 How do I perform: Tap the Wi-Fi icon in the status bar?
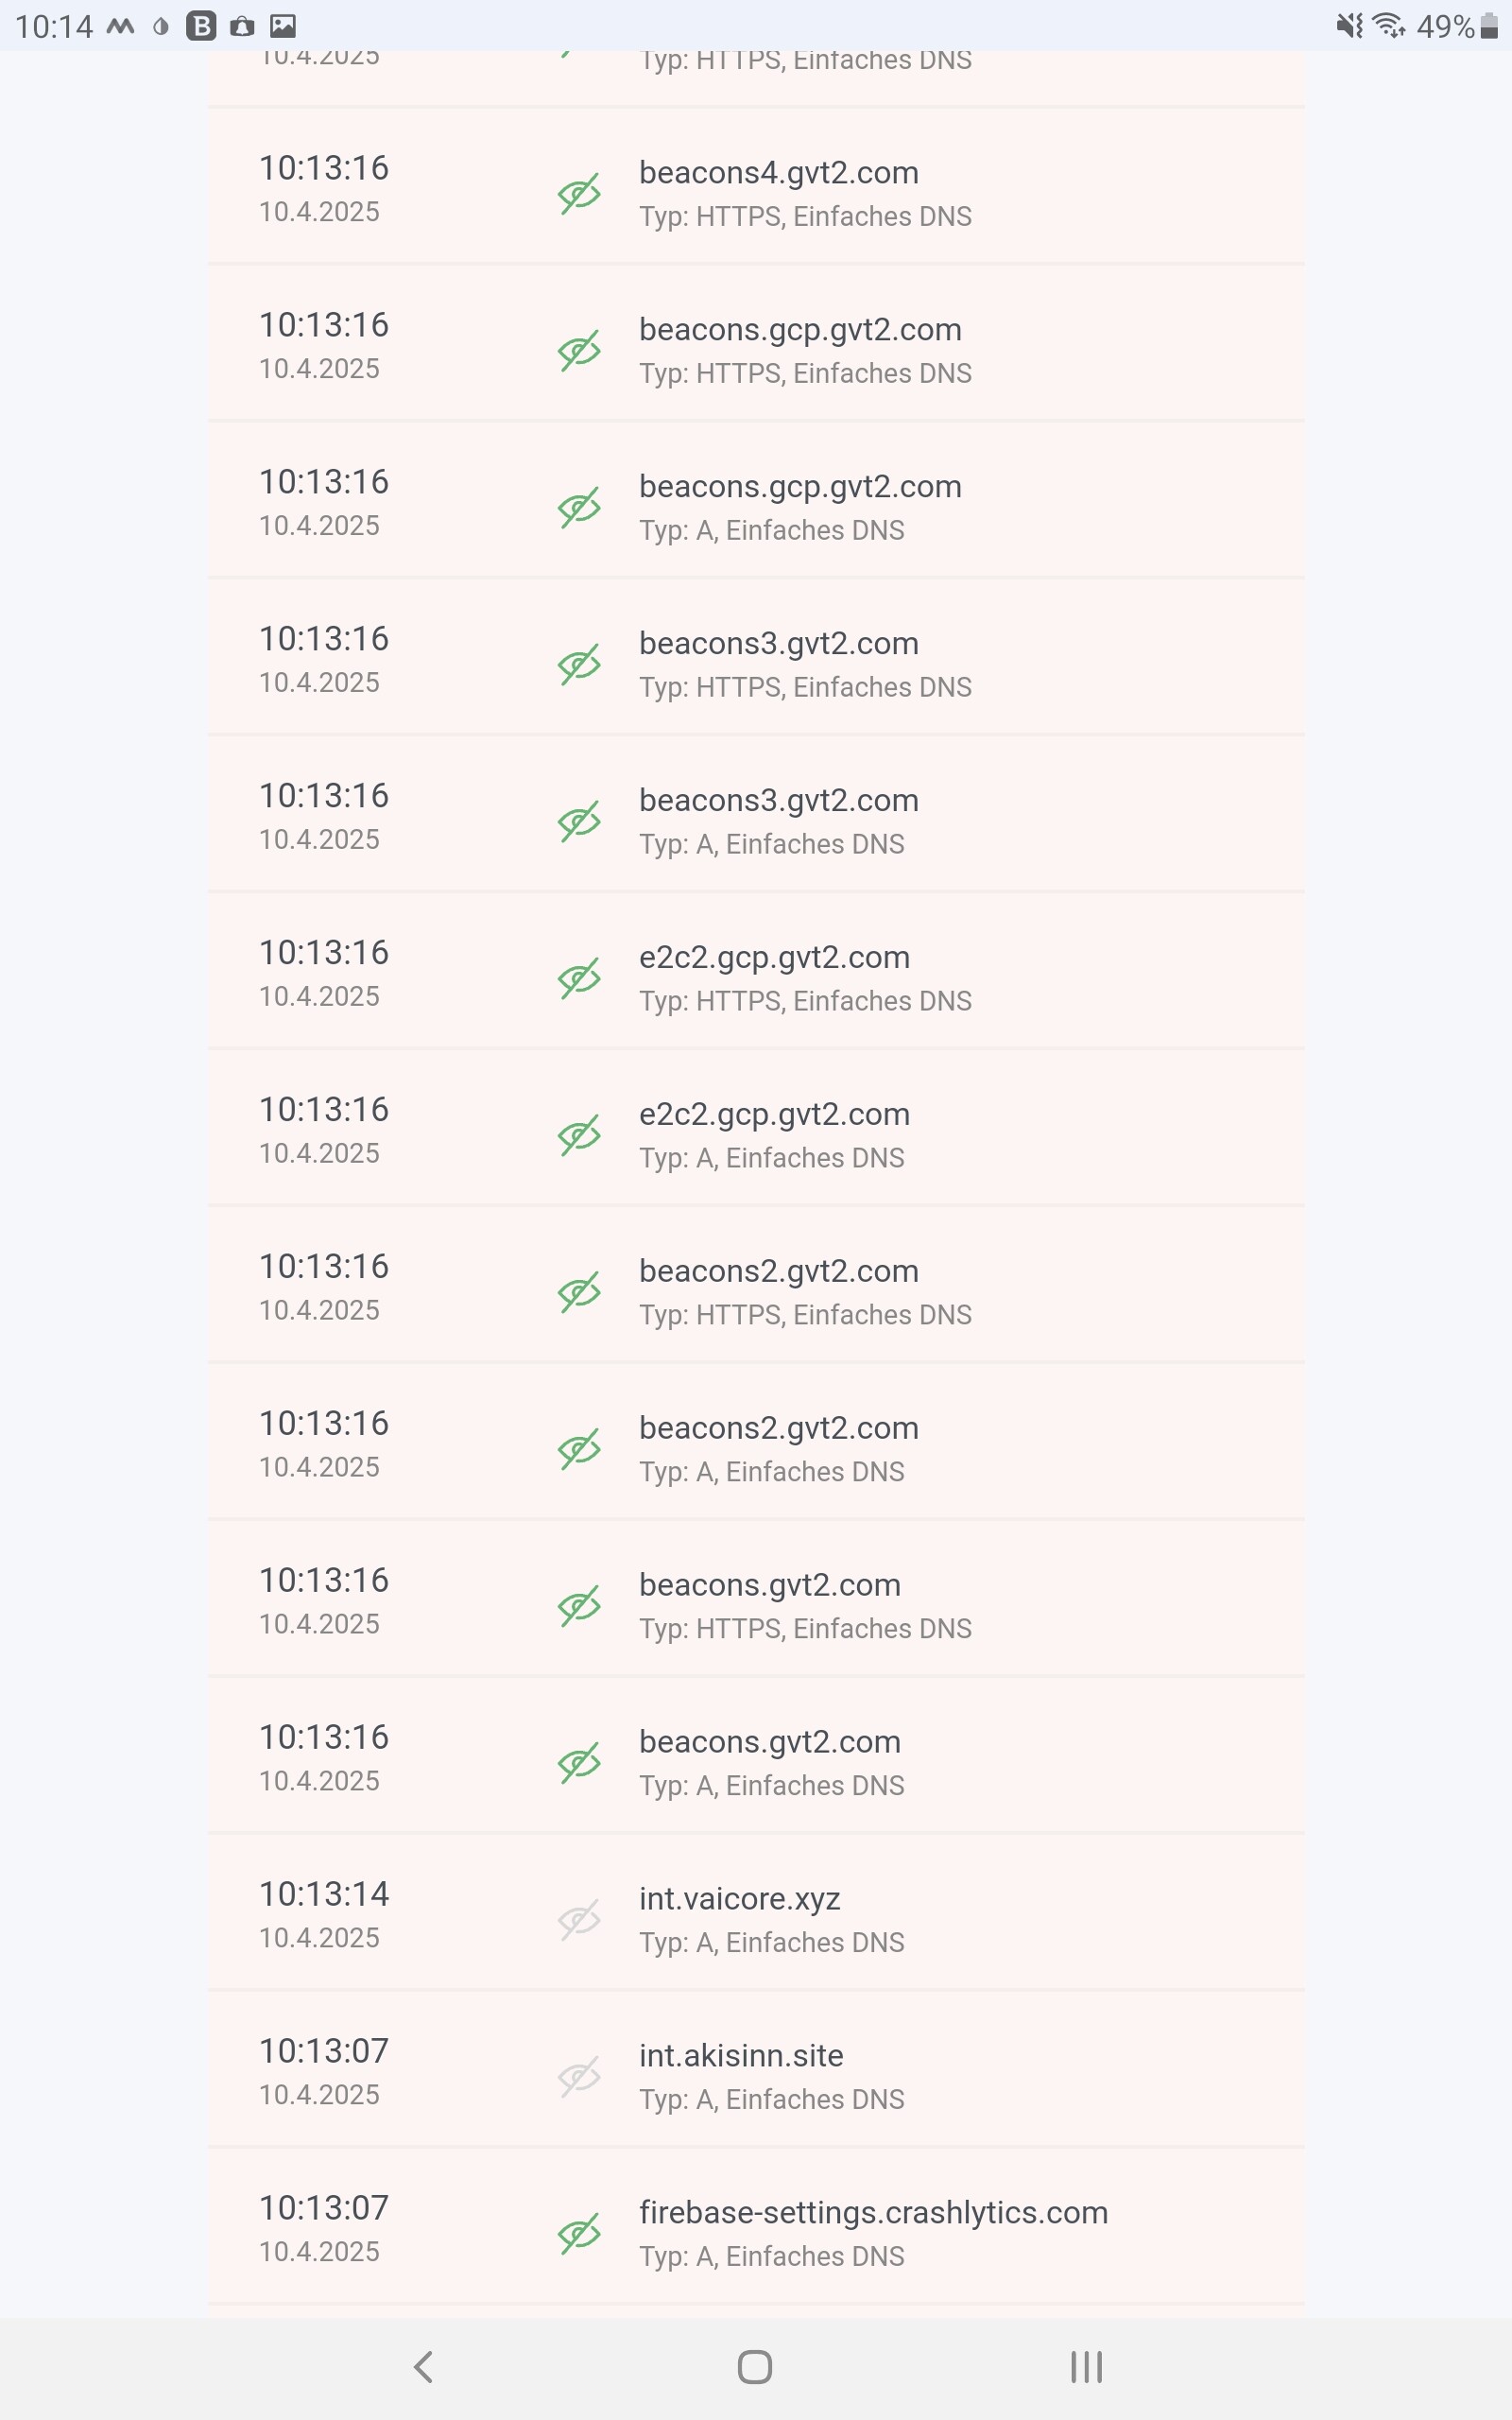1389,25
